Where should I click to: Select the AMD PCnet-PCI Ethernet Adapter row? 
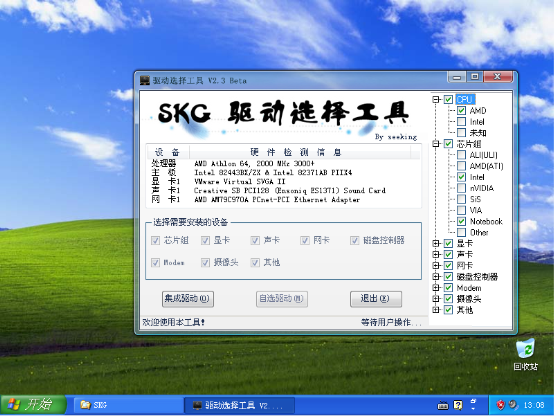[283, 200]
